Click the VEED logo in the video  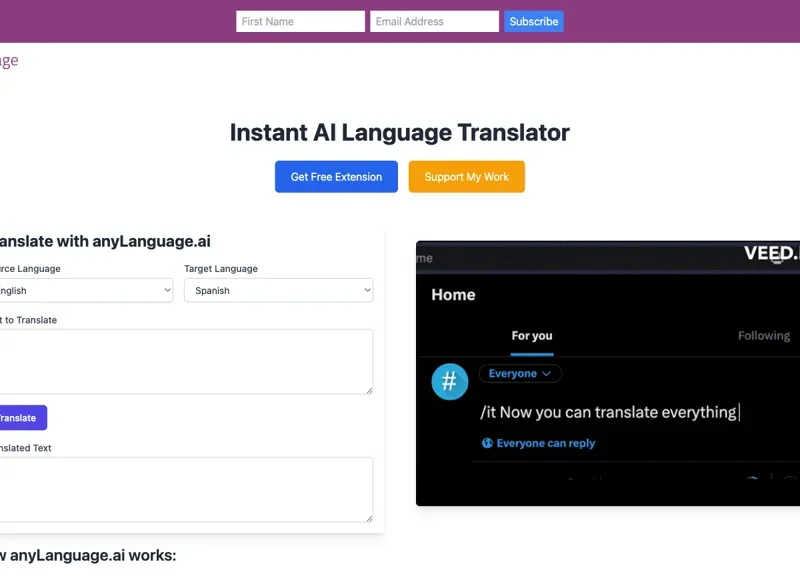(771, 253)
